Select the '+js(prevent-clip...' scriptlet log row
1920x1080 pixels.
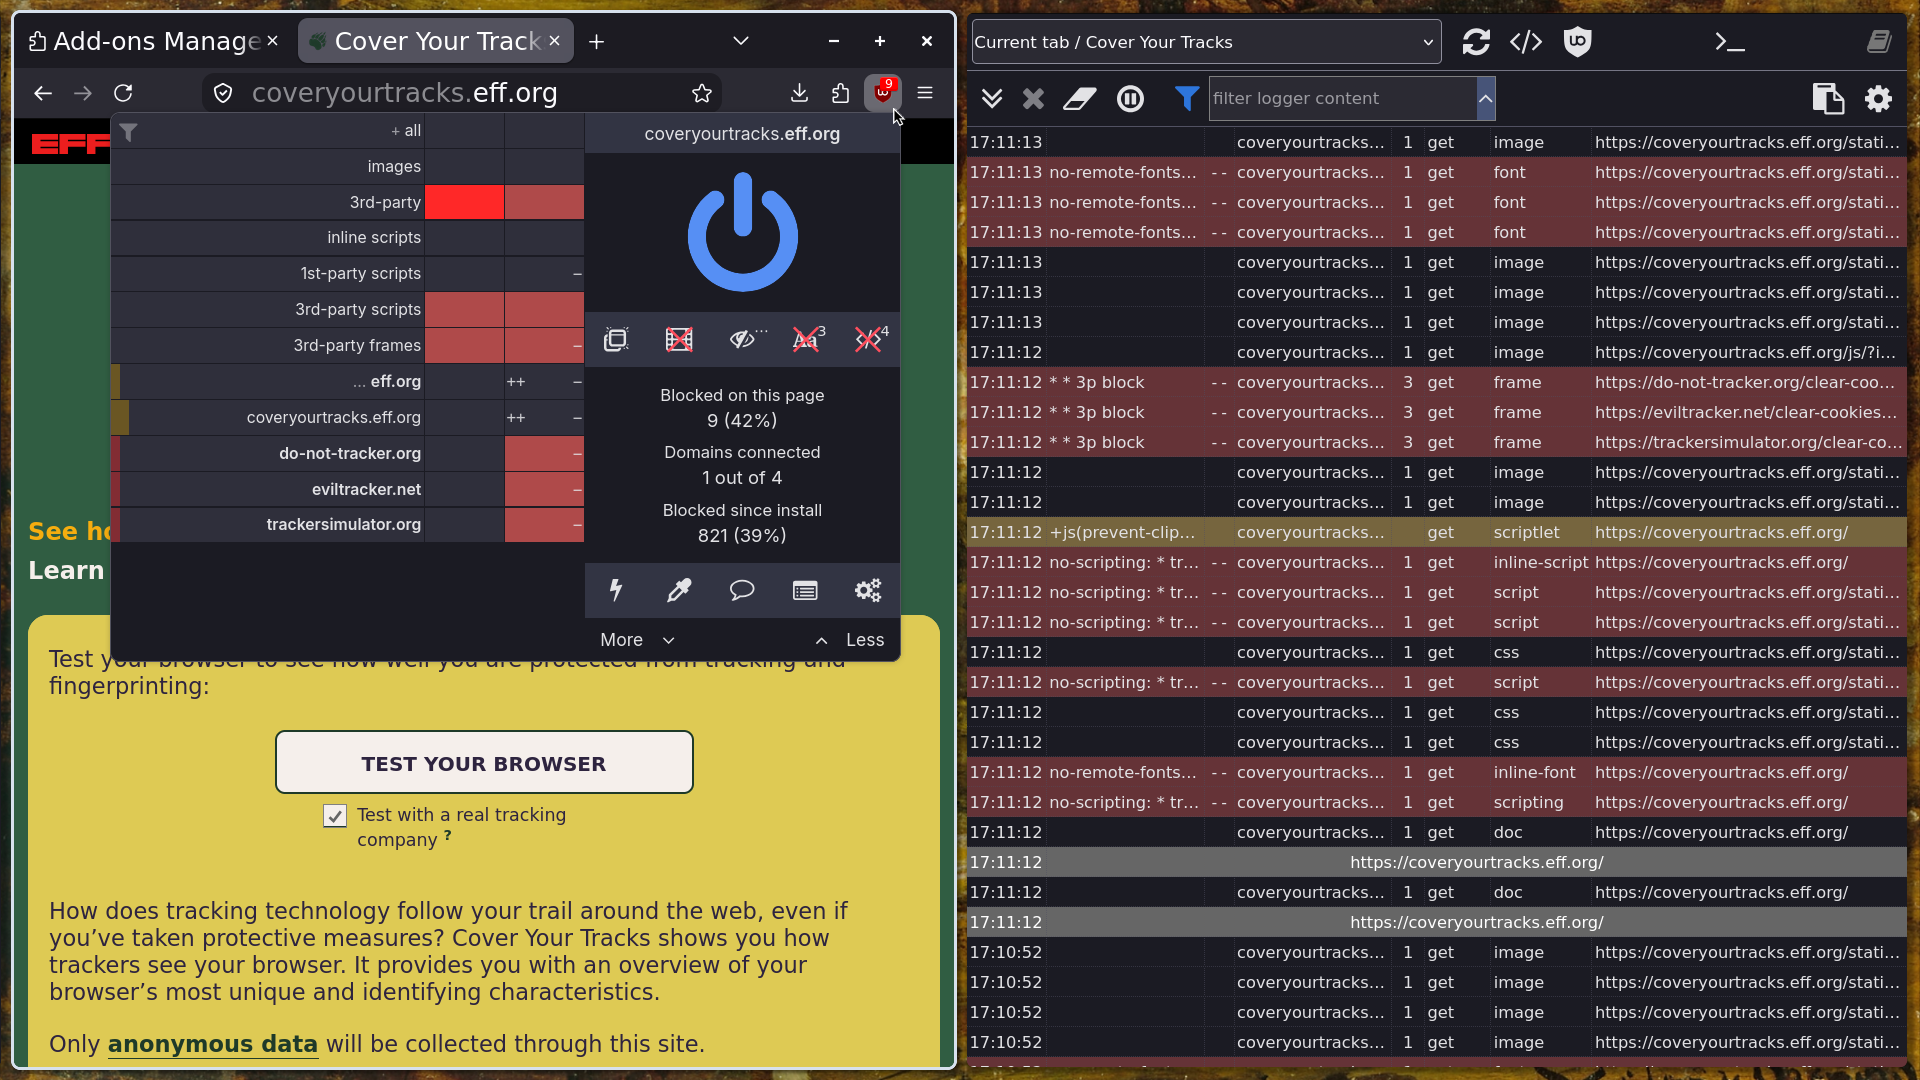pos(1437,532)
